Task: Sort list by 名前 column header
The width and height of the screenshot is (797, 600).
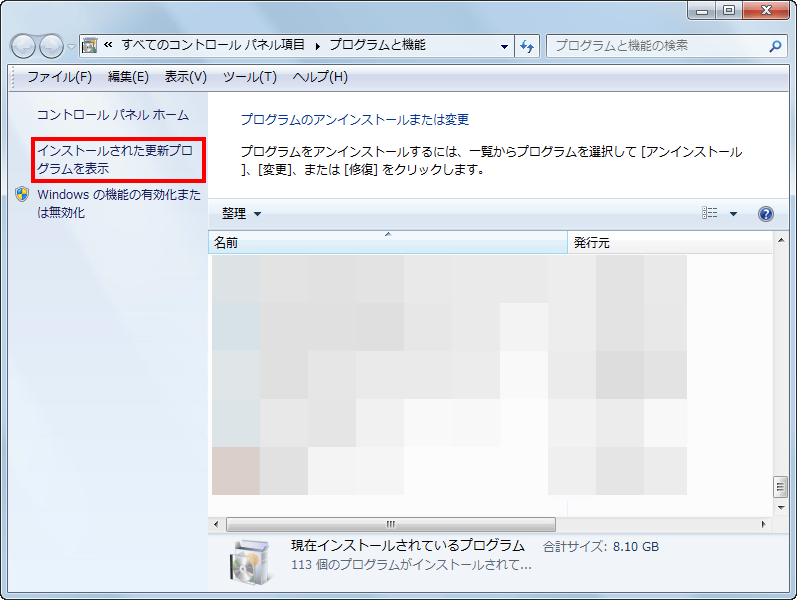Action: click(388, 242)
